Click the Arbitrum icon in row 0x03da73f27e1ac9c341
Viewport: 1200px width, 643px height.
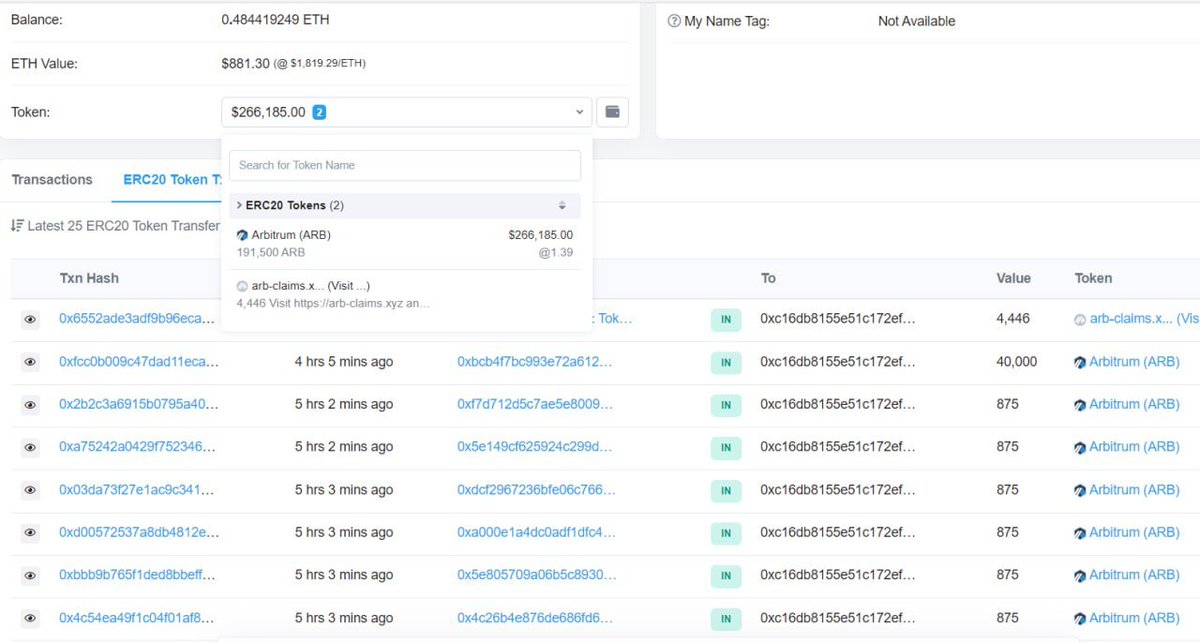(x=1080, y=490)
